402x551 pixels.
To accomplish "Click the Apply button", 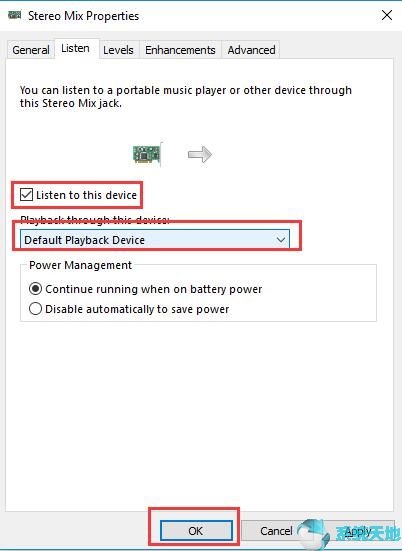I will tap(358, 530).
